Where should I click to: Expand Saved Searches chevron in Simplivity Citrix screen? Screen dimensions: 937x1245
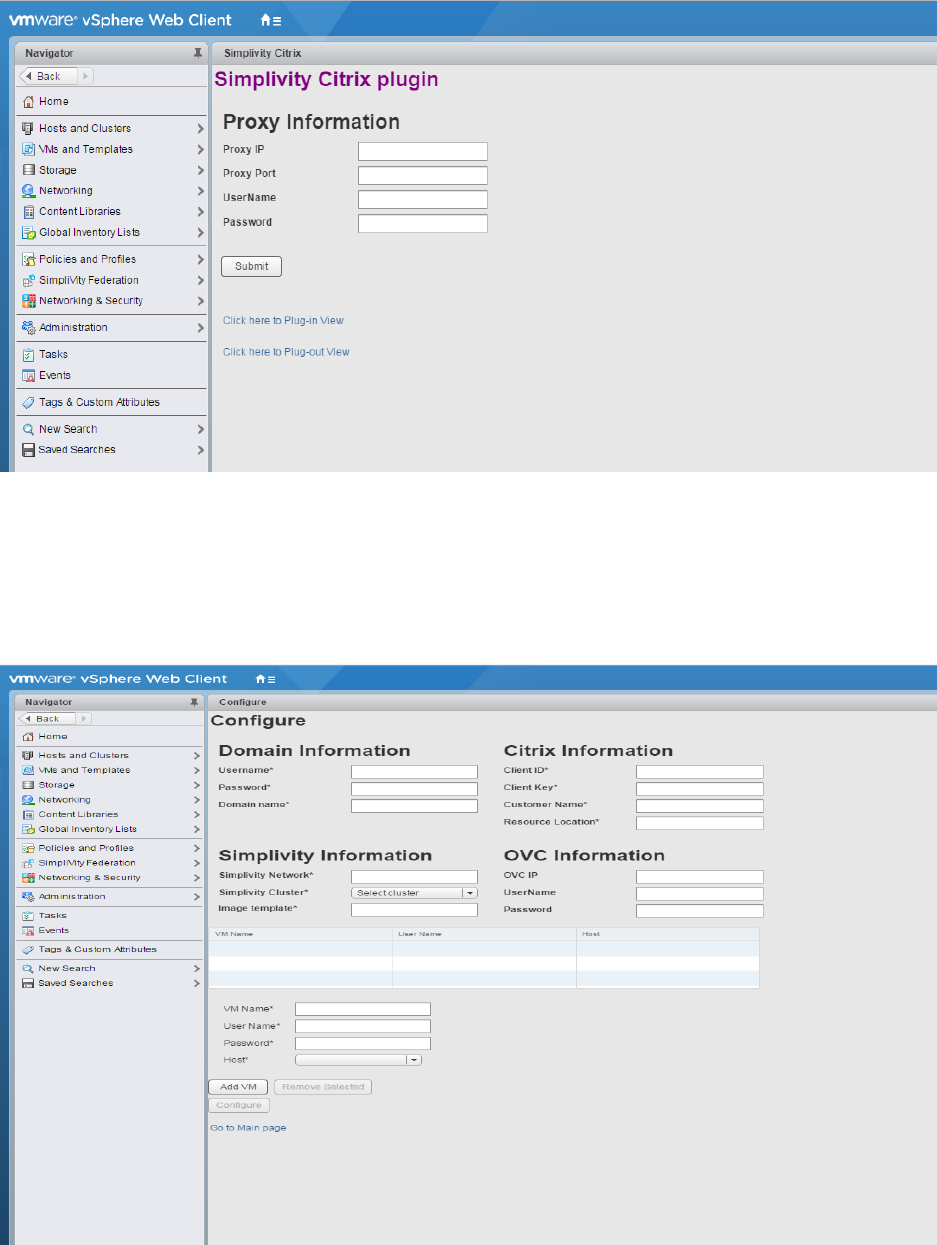pyautogui.click(x=200, y=450)
